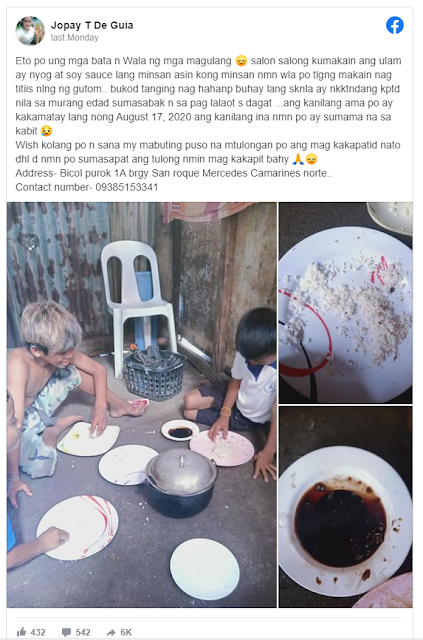Click the share arrow icon
This screenshot has height=640, width=423.
pos(111,632)
